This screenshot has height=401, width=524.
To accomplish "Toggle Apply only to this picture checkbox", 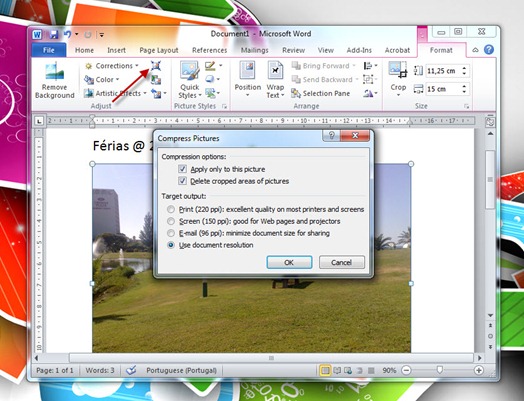I will [182, 169].
